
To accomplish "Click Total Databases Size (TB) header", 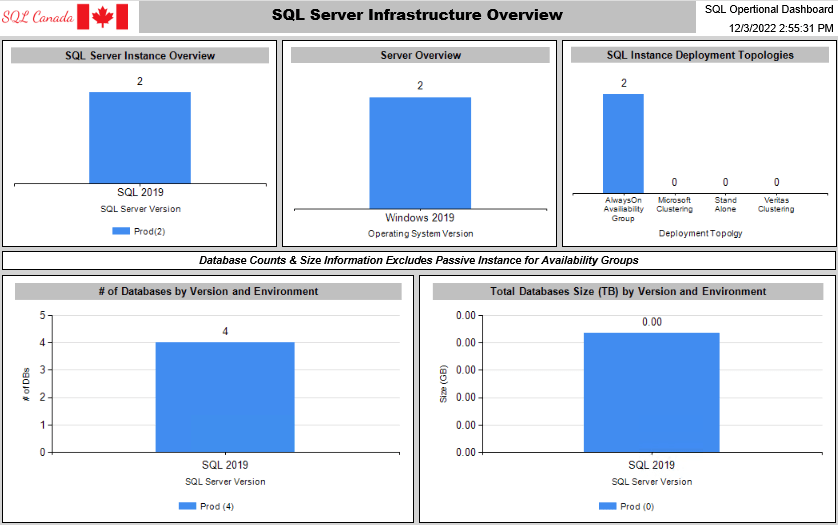I will 628,292.
